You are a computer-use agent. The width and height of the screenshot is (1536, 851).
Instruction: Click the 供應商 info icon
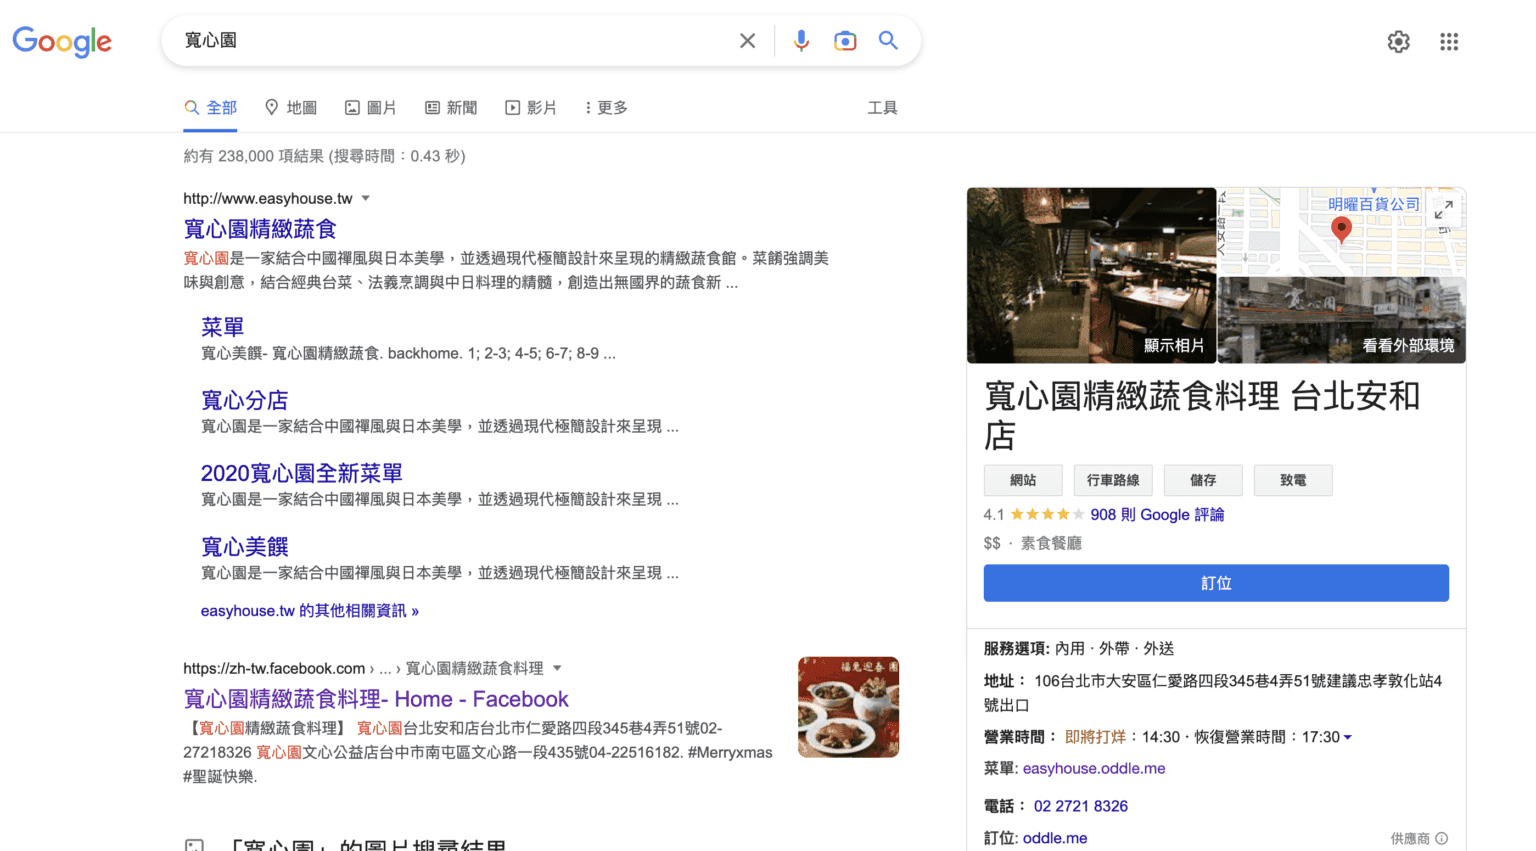click(1443, 838)
